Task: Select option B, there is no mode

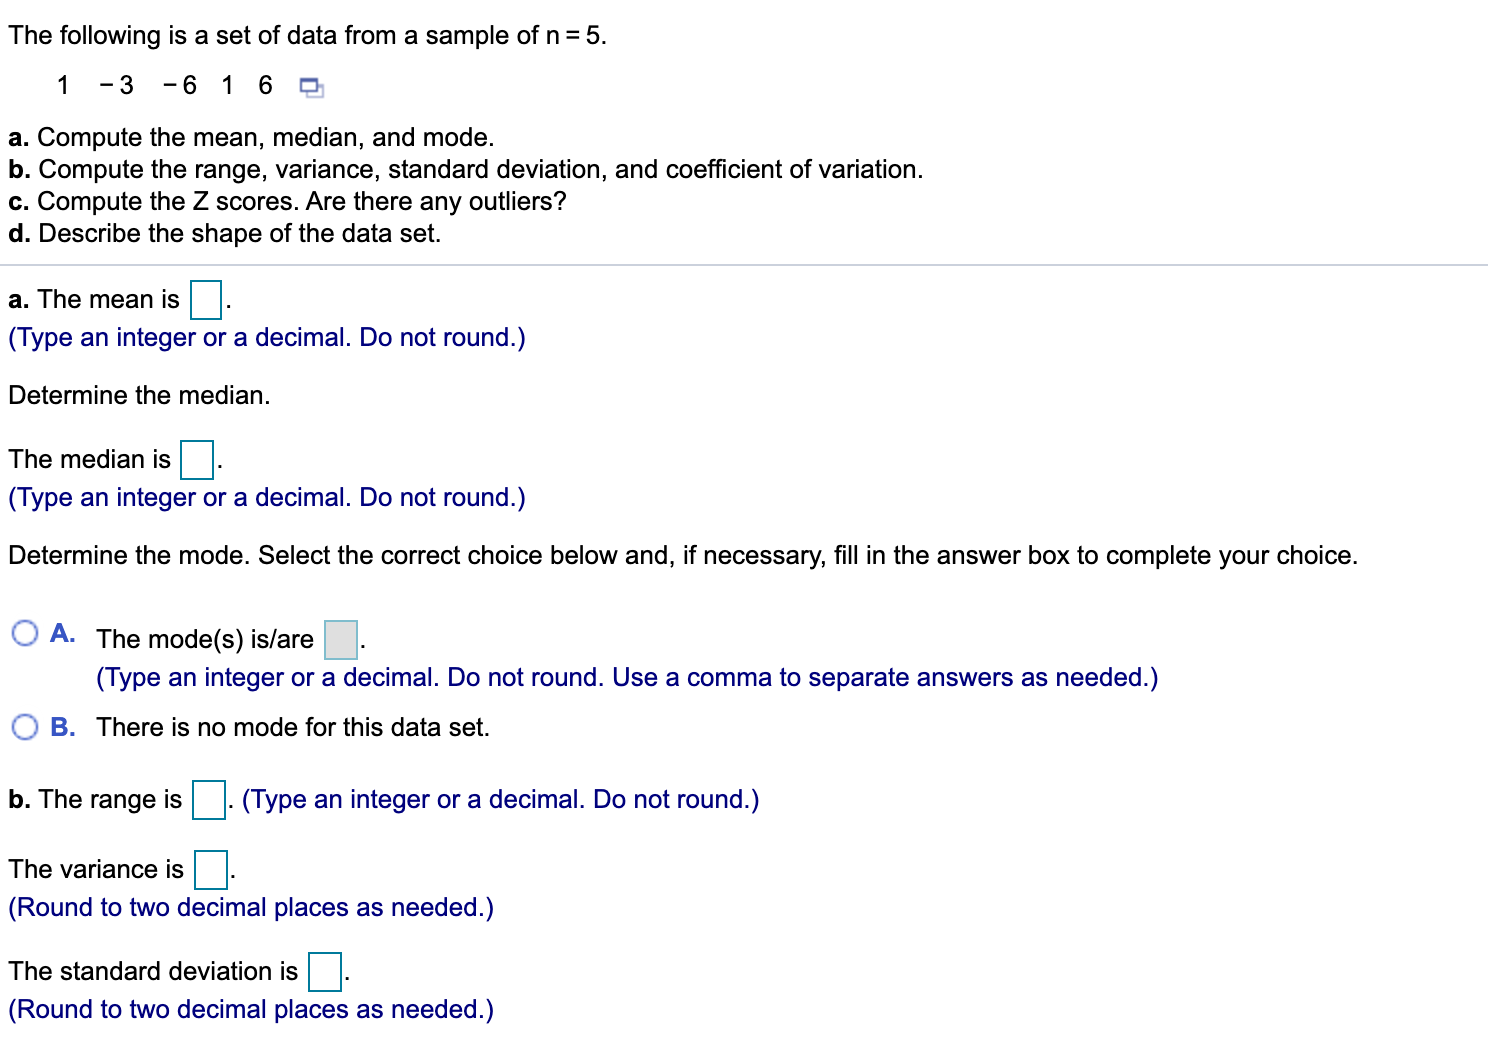Action: [25, 726]
